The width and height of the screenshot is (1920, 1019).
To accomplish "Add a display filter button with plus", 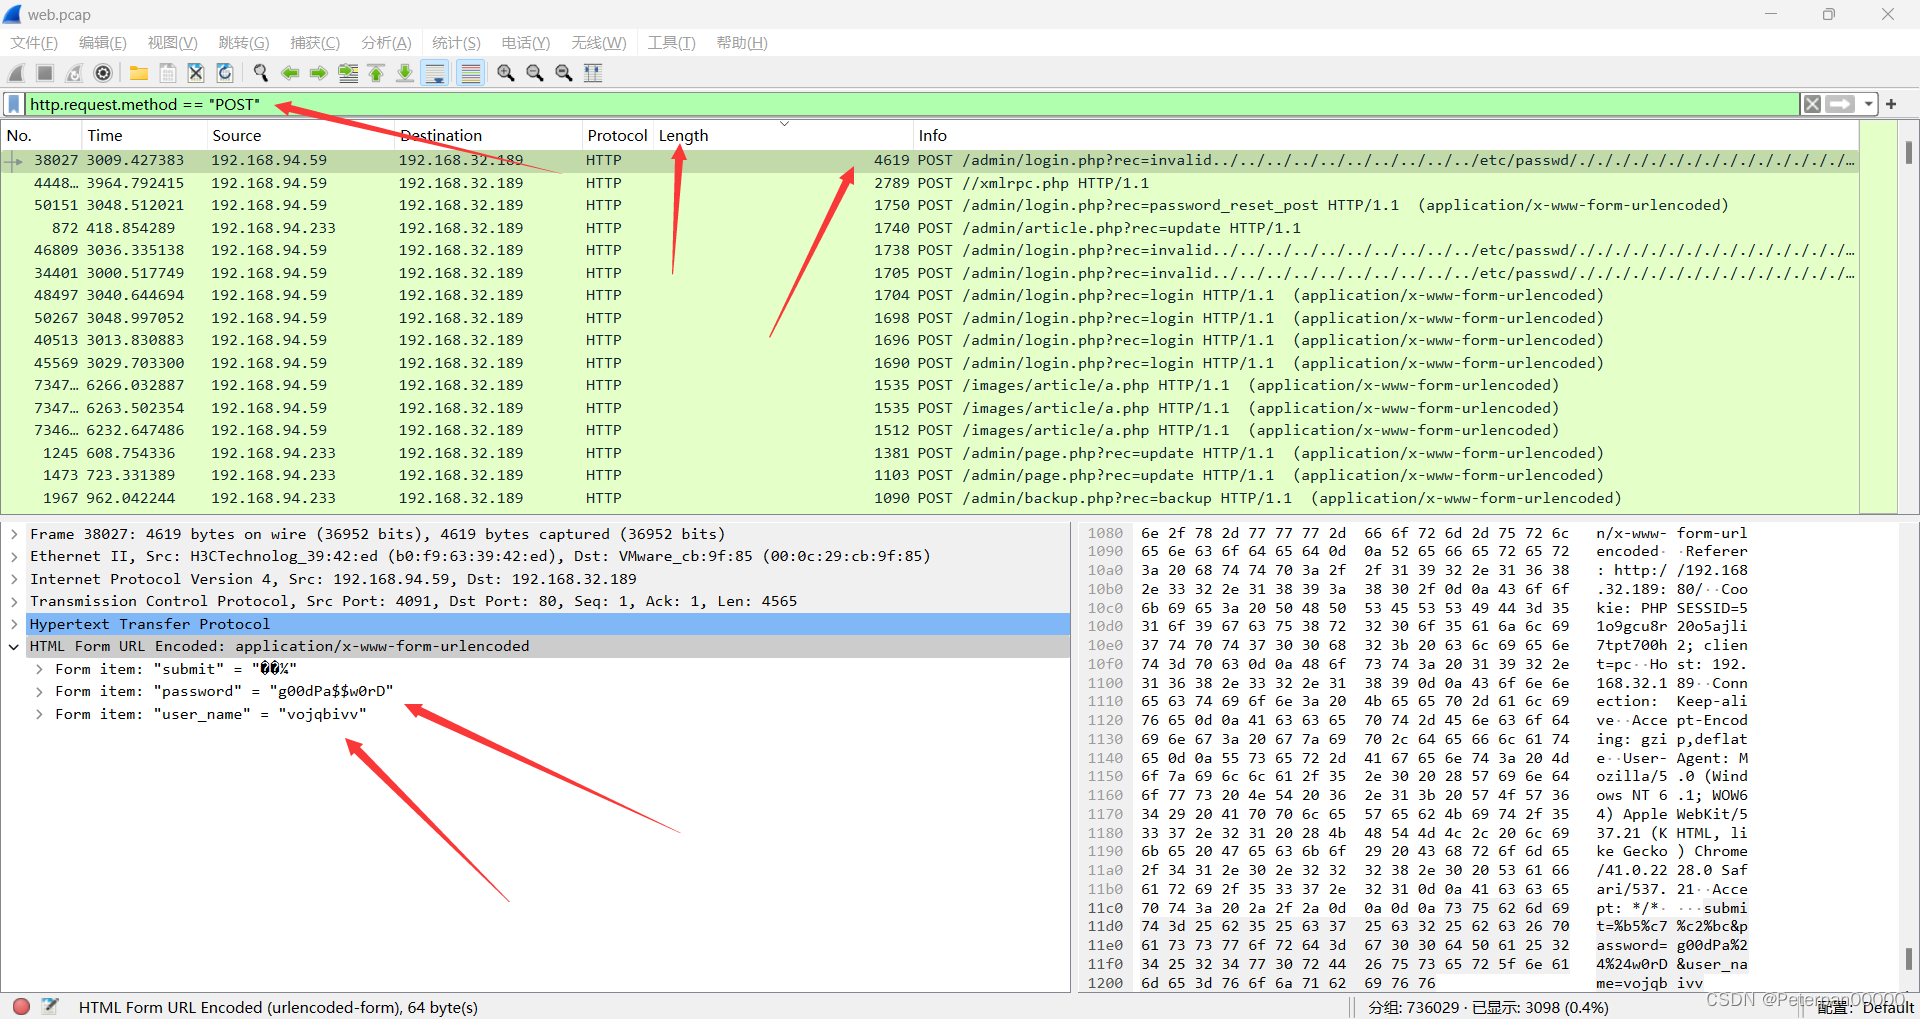I will [x=1891, y=104].
